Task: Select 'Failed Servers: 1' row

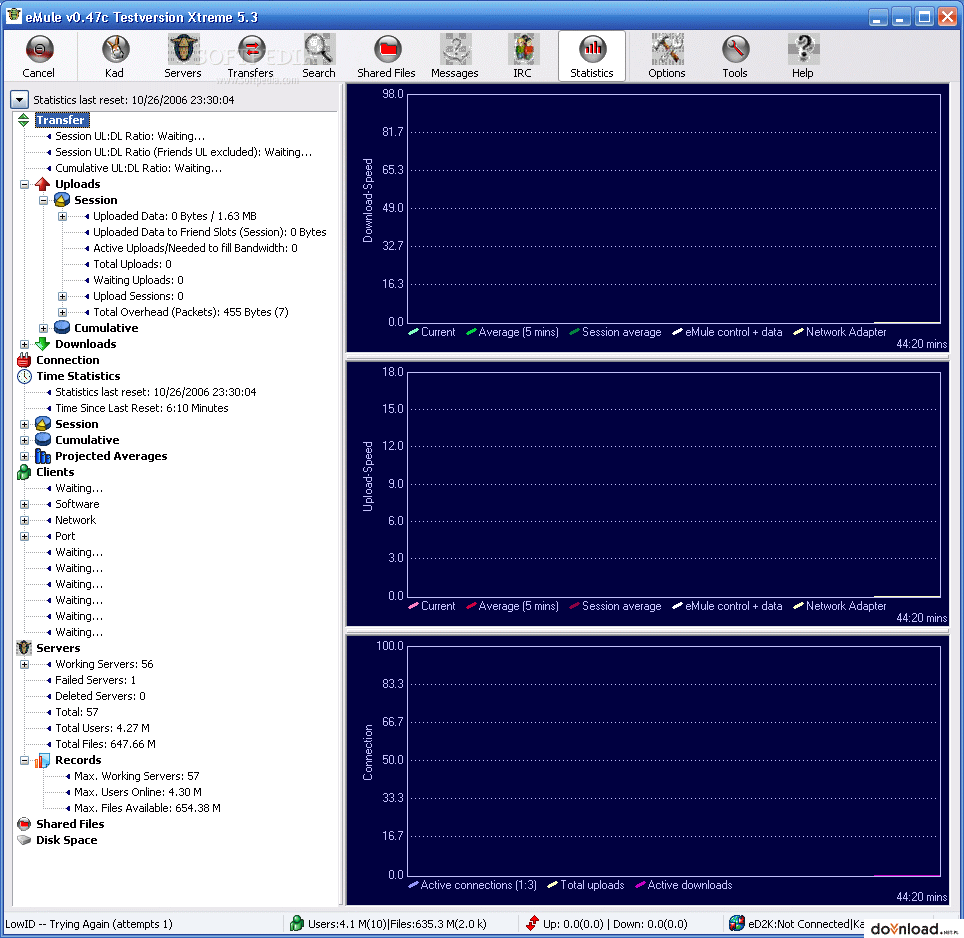Action: 95,680
